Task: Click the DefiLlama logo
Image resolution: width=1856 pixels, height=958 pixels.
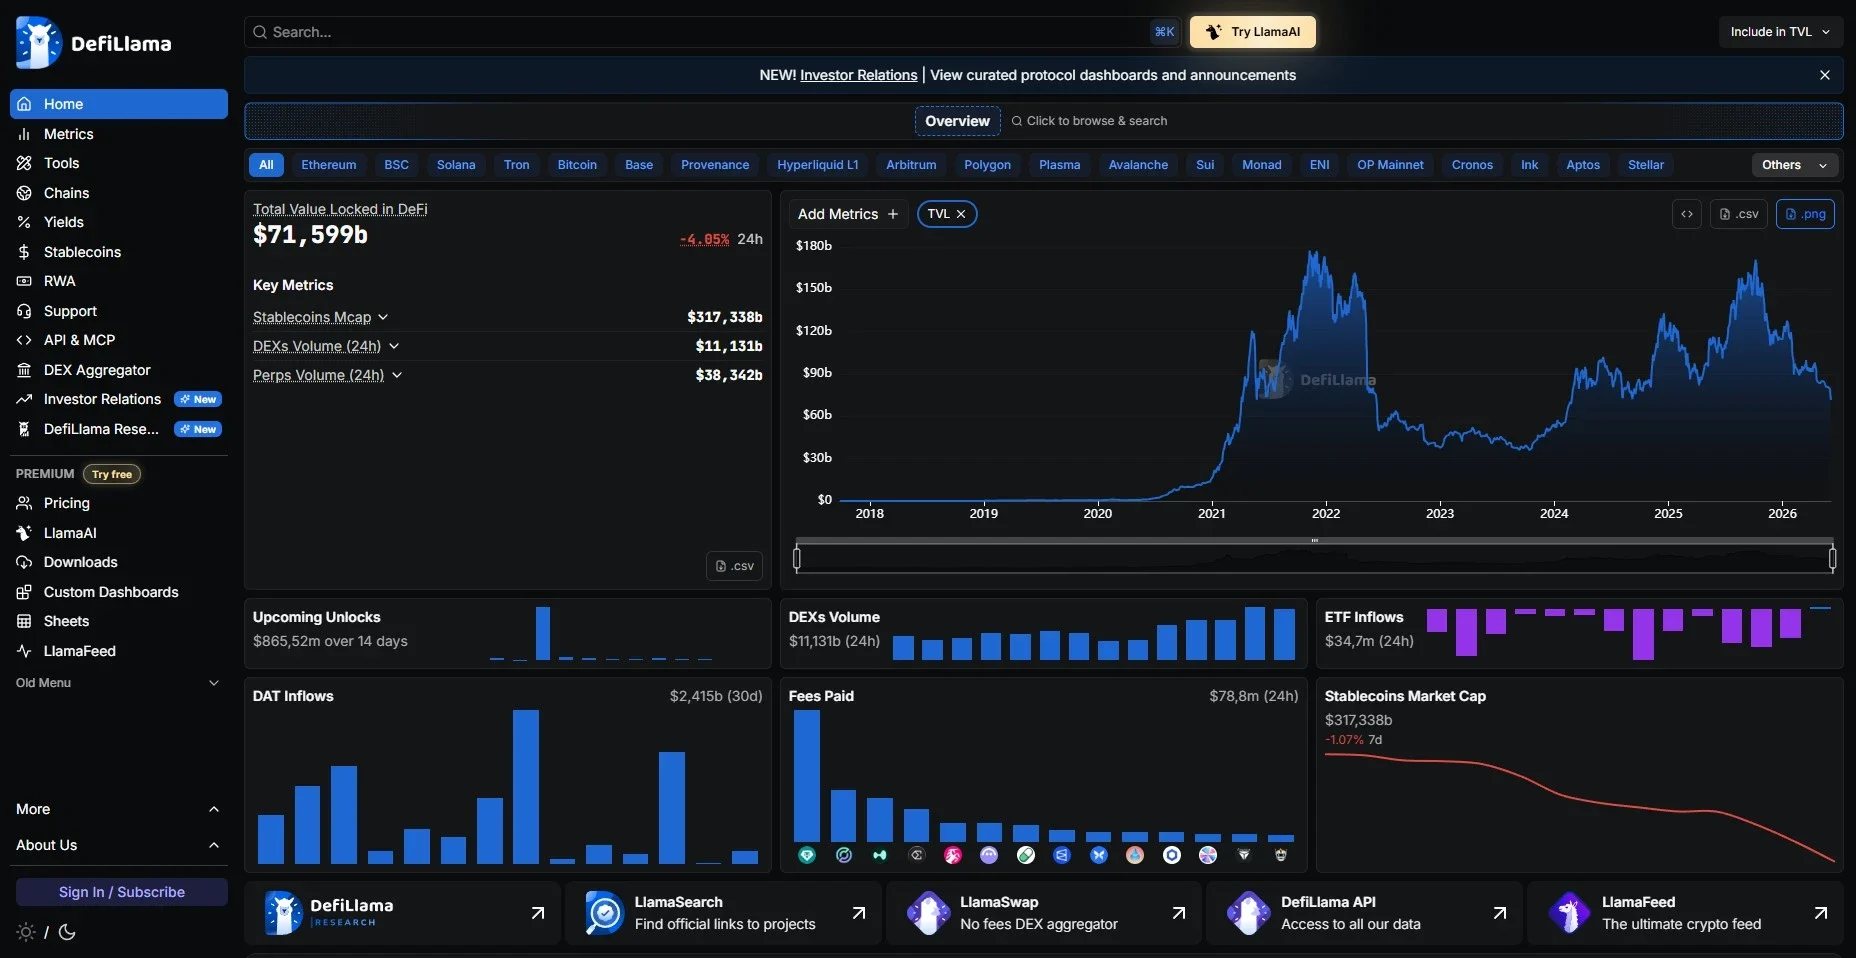Action: point(94,43)
